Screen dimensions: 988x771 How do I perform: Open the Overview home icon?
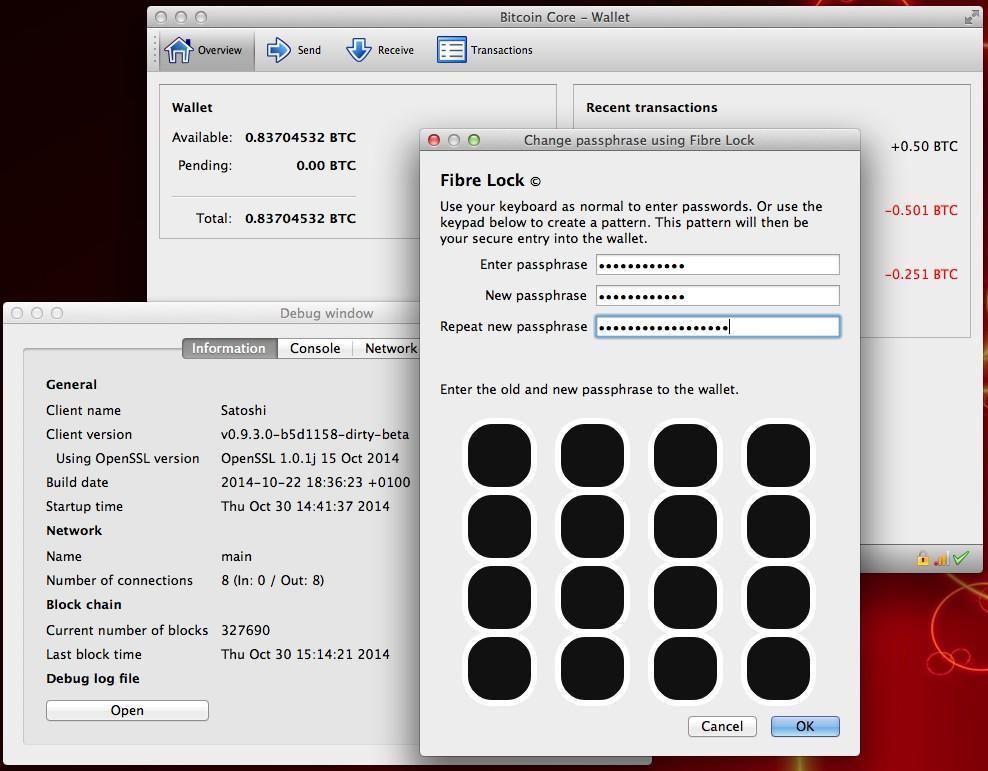[x=178, y=50]
